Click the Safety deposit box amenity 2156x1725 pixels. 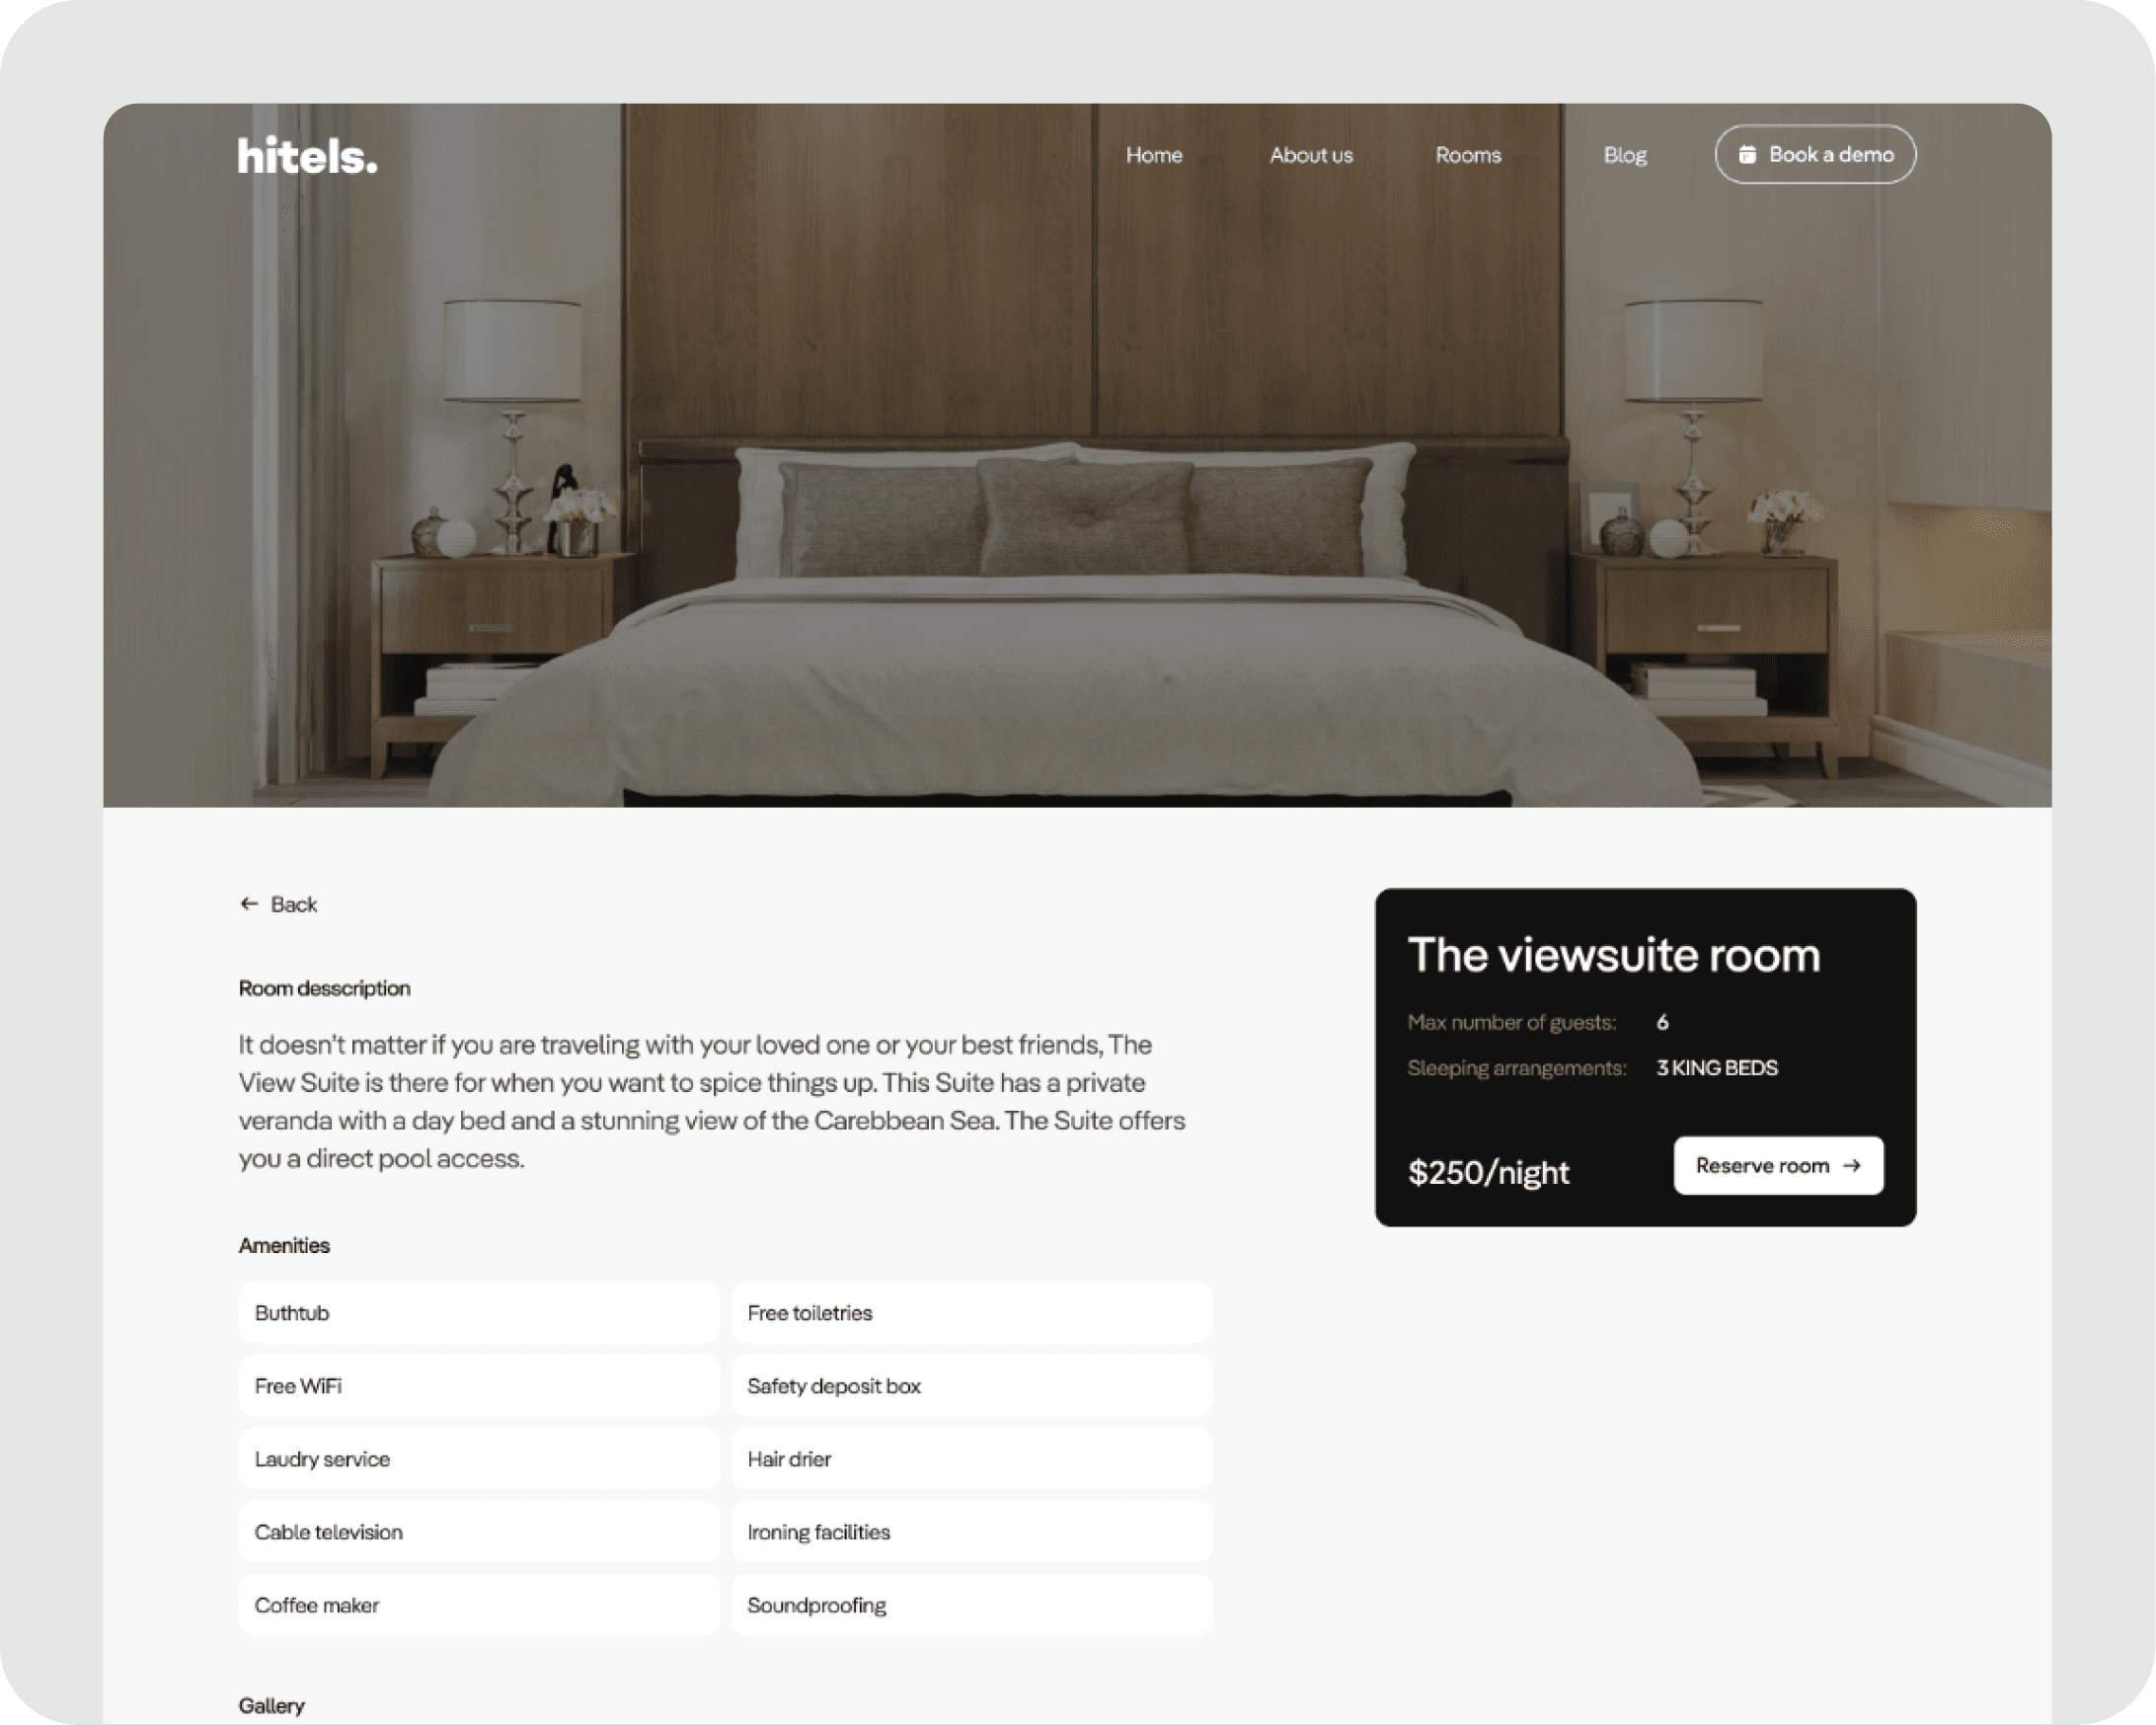coord(971,1386)
